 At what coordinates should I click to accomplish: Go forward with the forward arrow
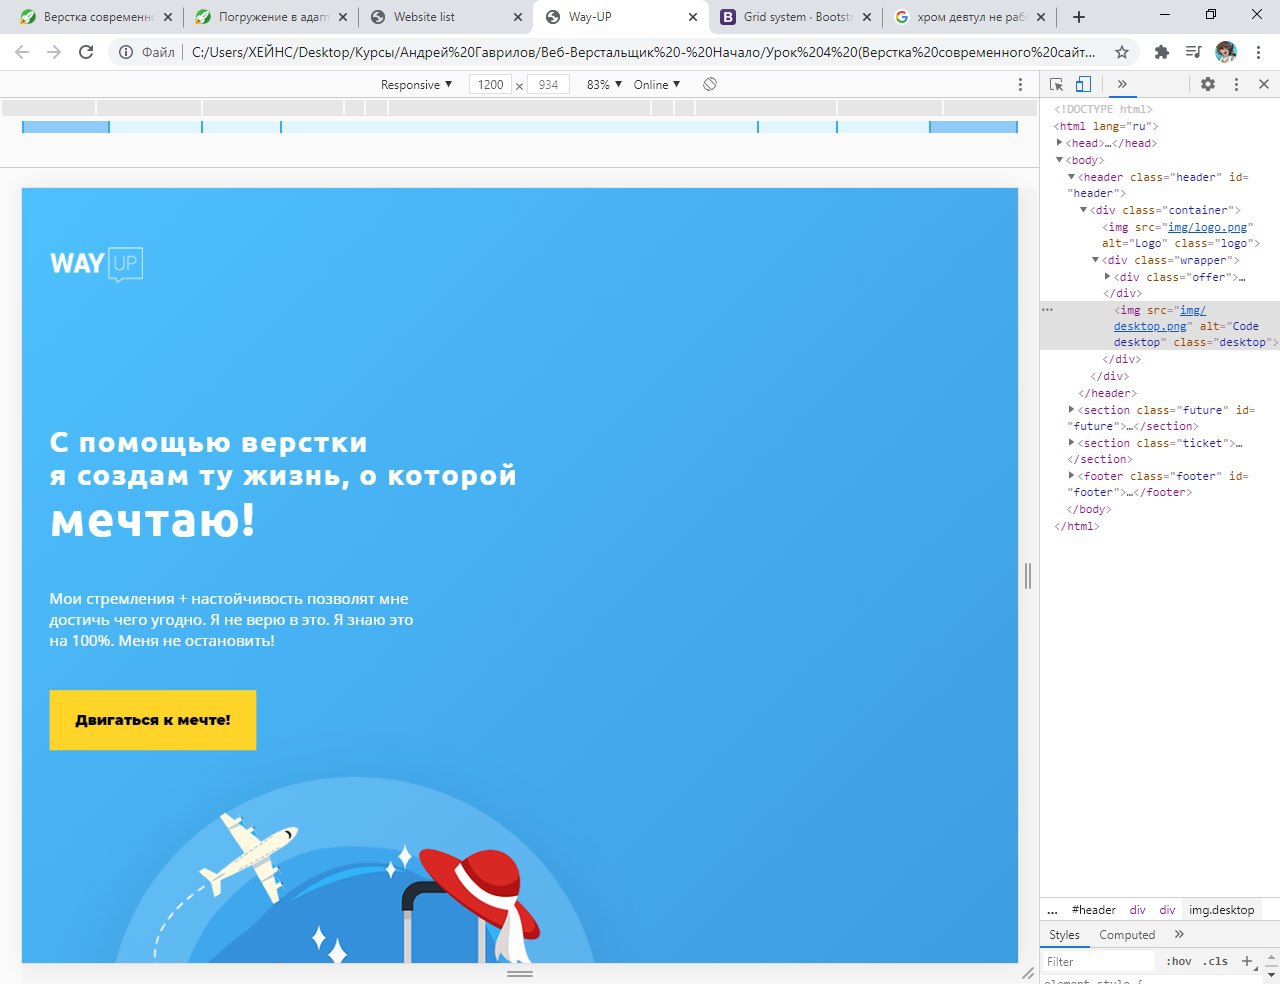[x=54, y=52]
